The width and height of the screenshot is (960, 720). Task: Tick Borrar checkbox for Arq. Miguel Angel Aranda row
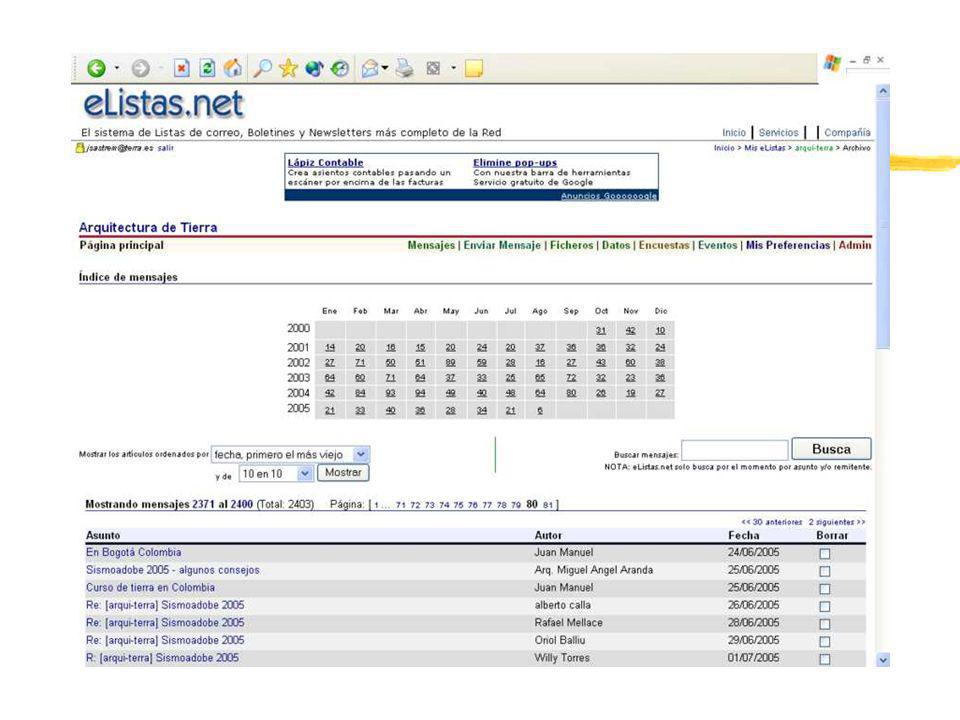[x=825, y=571]
